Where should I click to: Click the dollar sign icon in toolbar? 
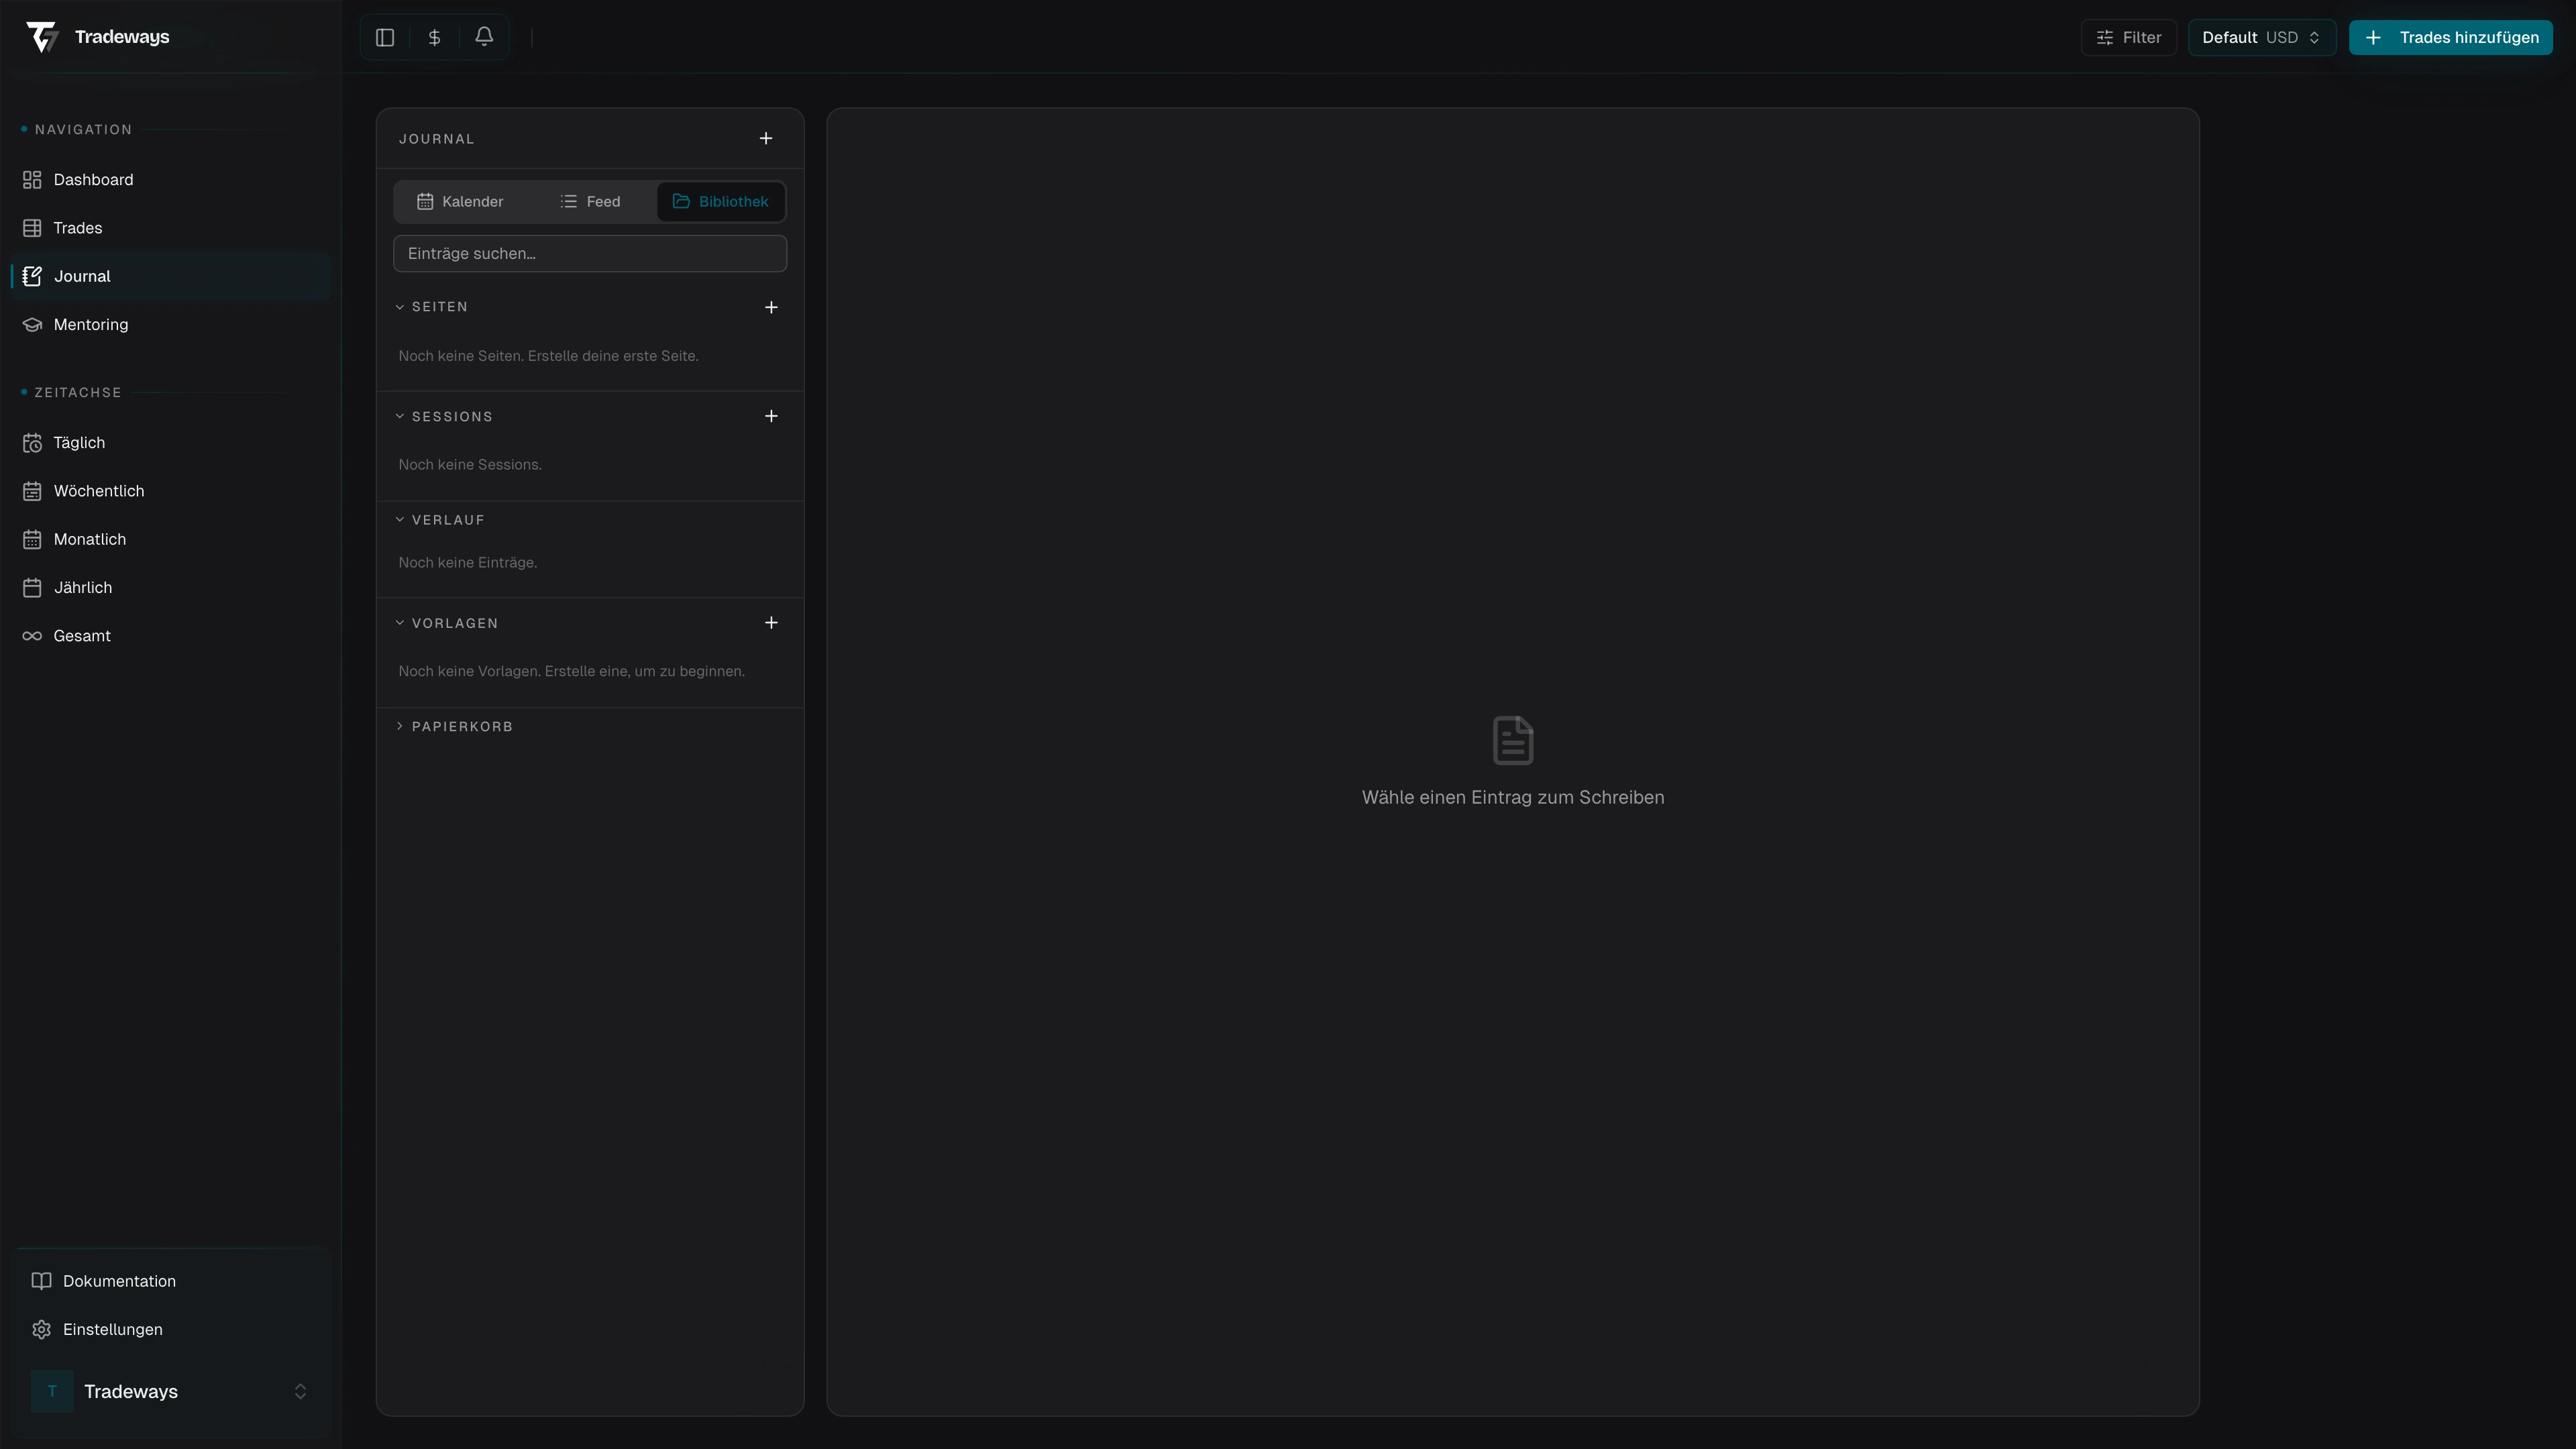(434, 38)
